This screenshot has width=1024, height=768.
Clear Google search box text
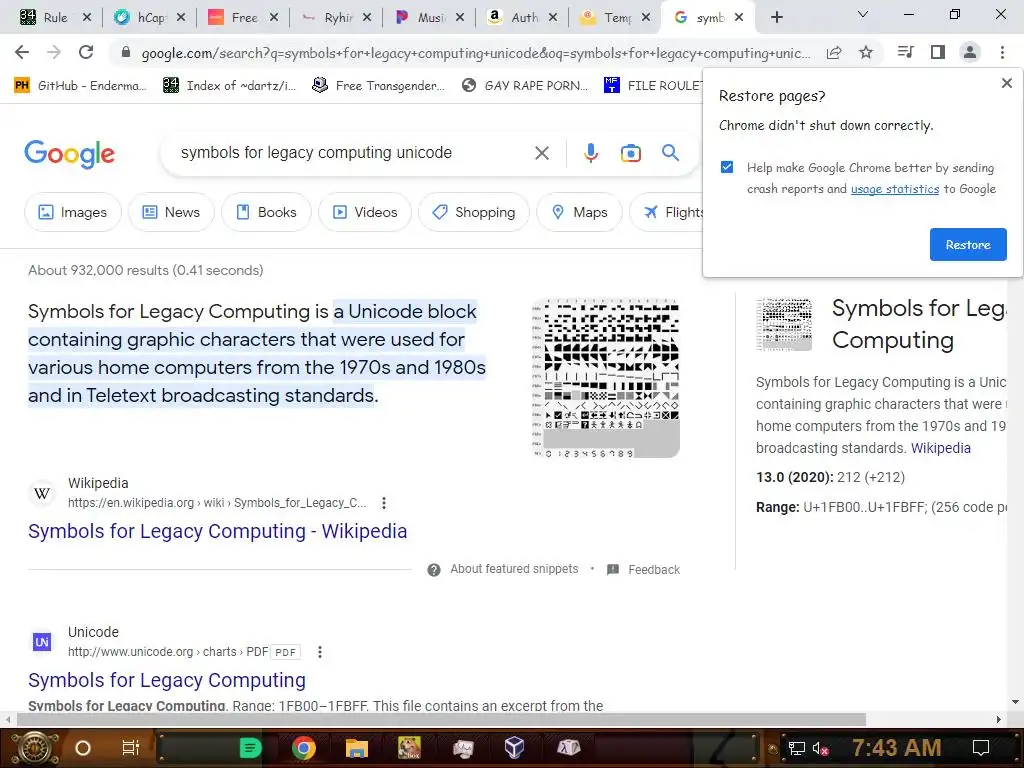(541, 153)
